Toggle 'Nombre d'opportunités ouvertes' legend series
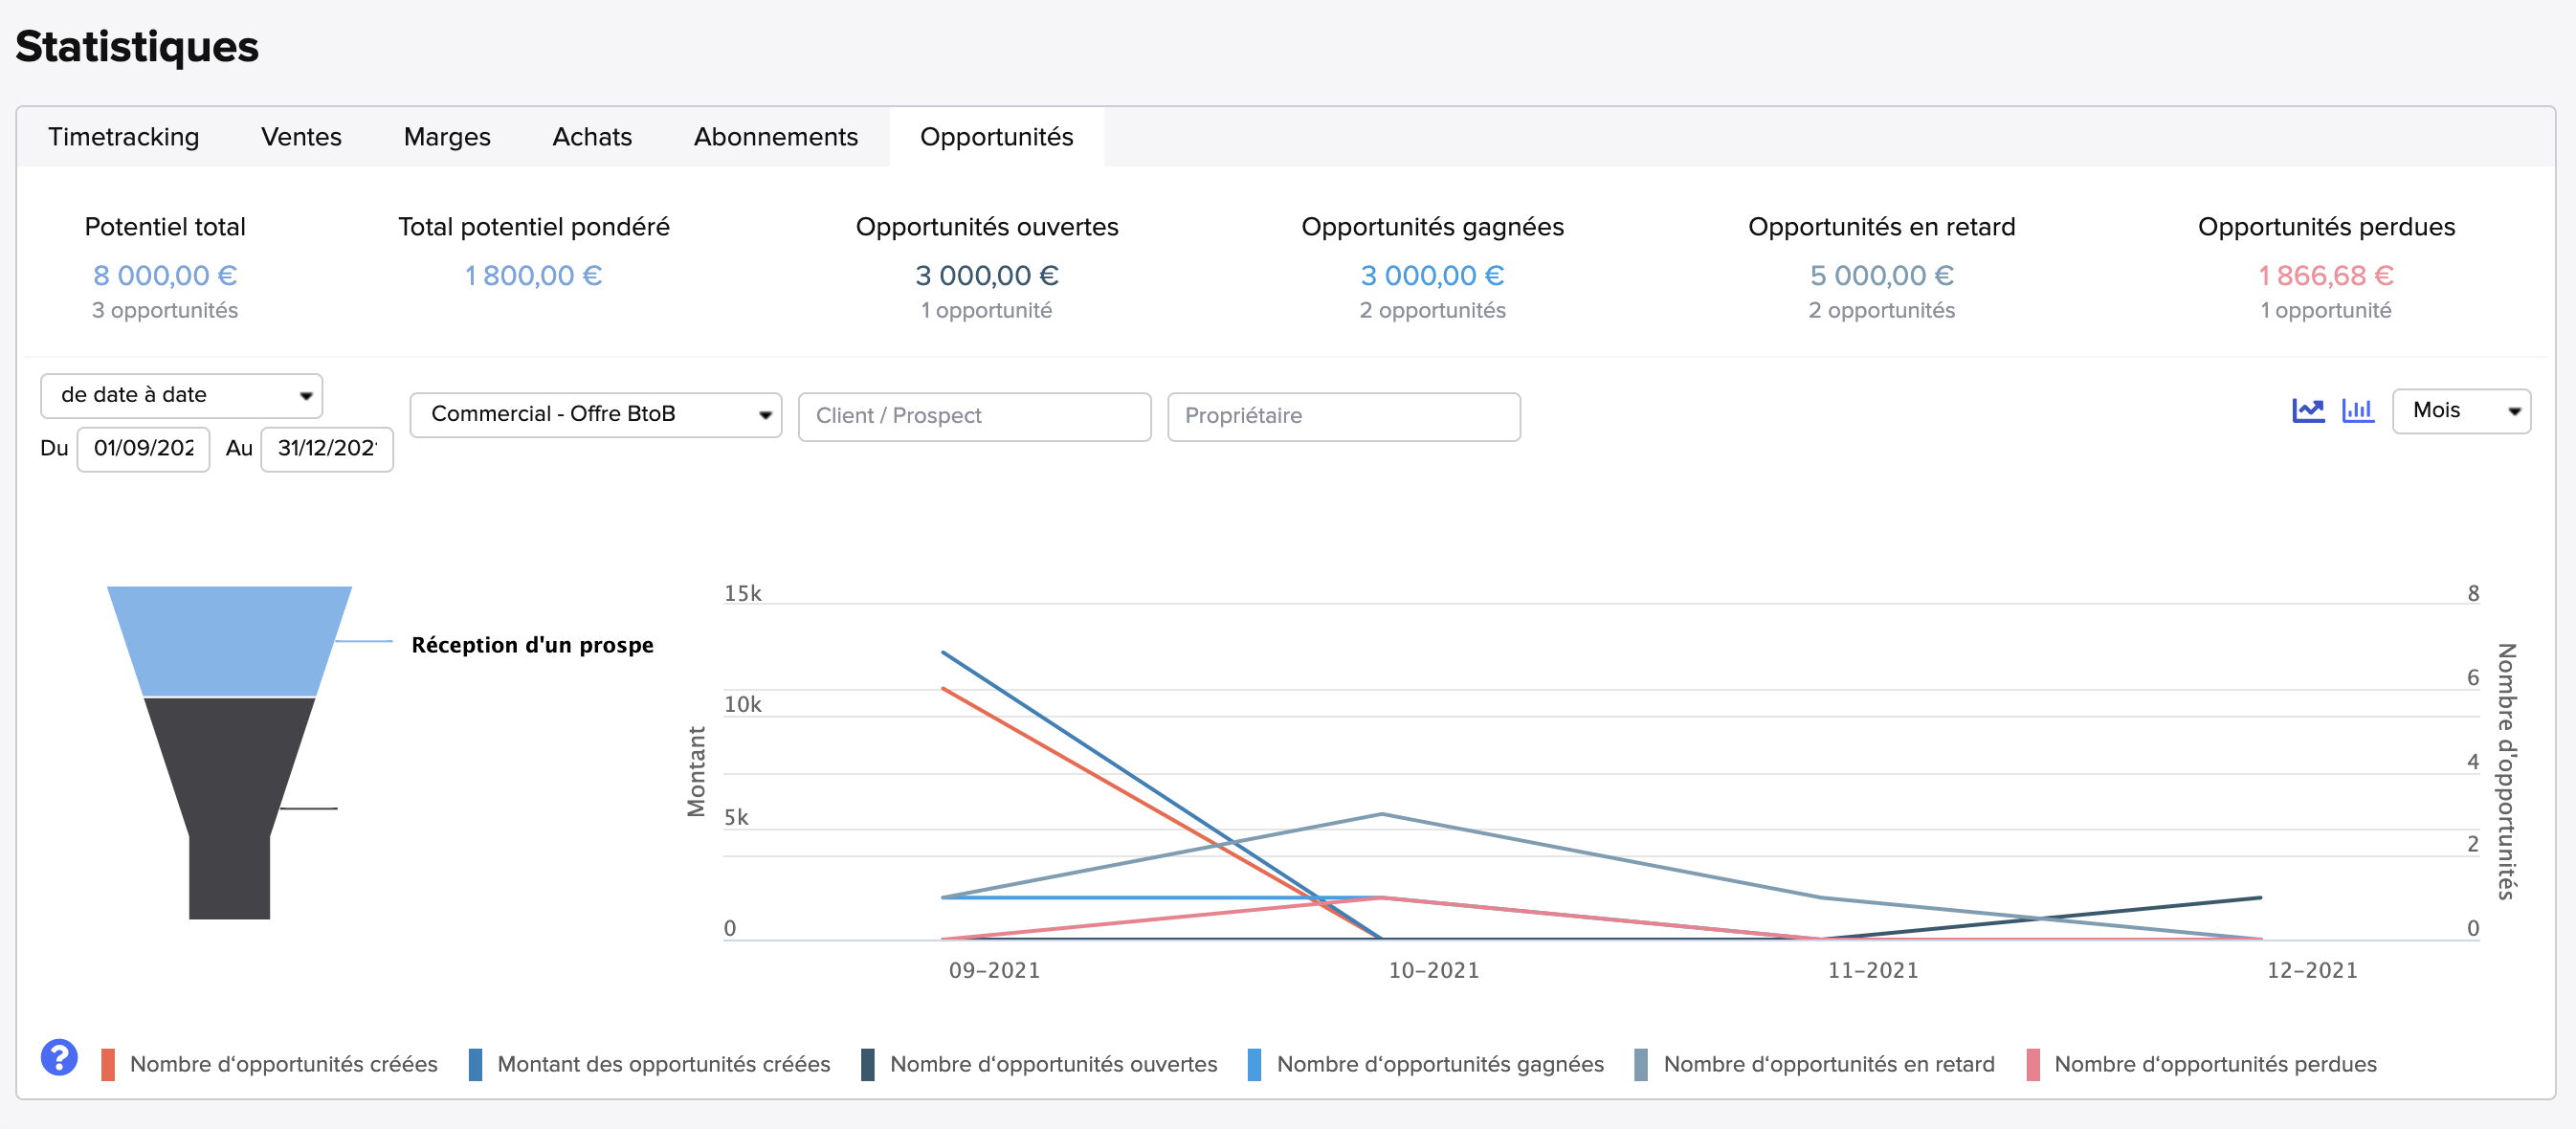Image resolution: width=2576 pixels, height=1129 pixels. click(x=1053, y=1064)
